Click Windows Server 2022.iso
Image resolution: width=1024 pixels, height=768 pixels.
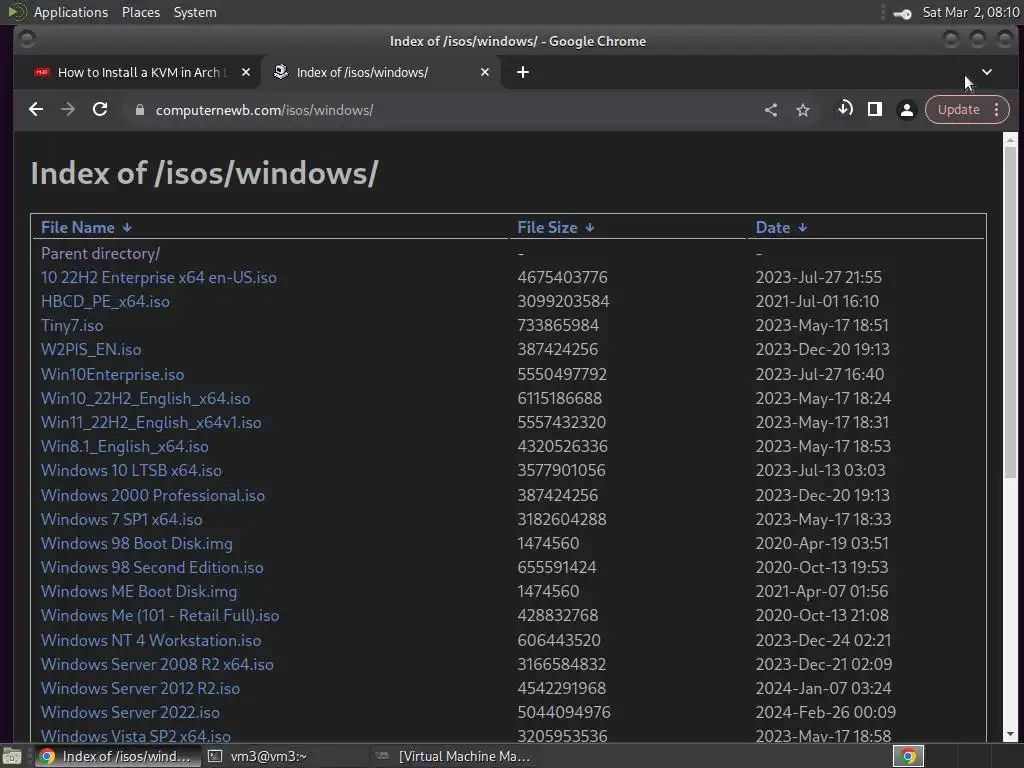[130, 712]
